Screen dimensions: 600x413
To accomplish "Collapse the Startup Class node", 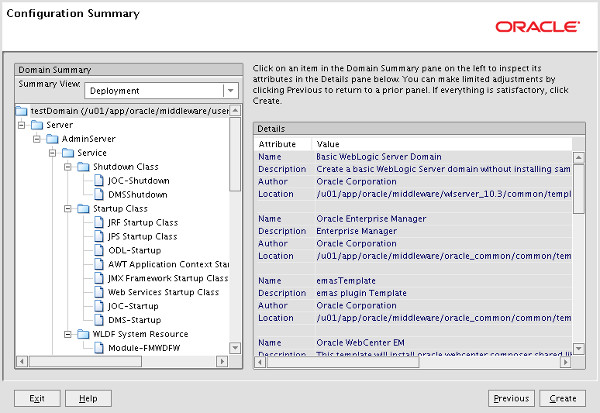I will (68, 209).
